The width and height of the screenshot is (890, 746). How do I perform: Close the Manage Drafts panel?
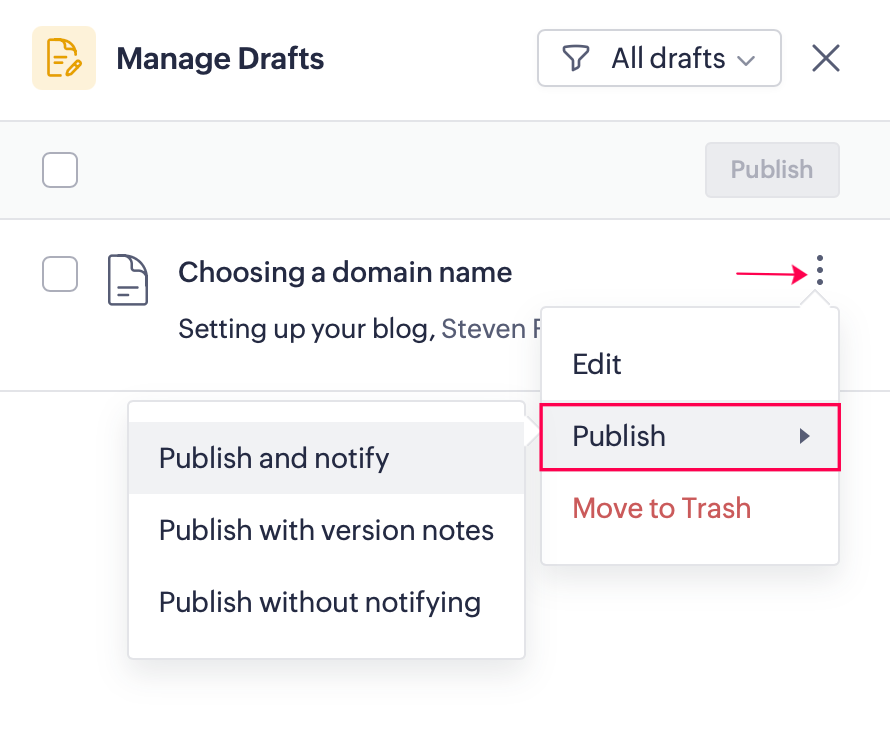point(825,59)
